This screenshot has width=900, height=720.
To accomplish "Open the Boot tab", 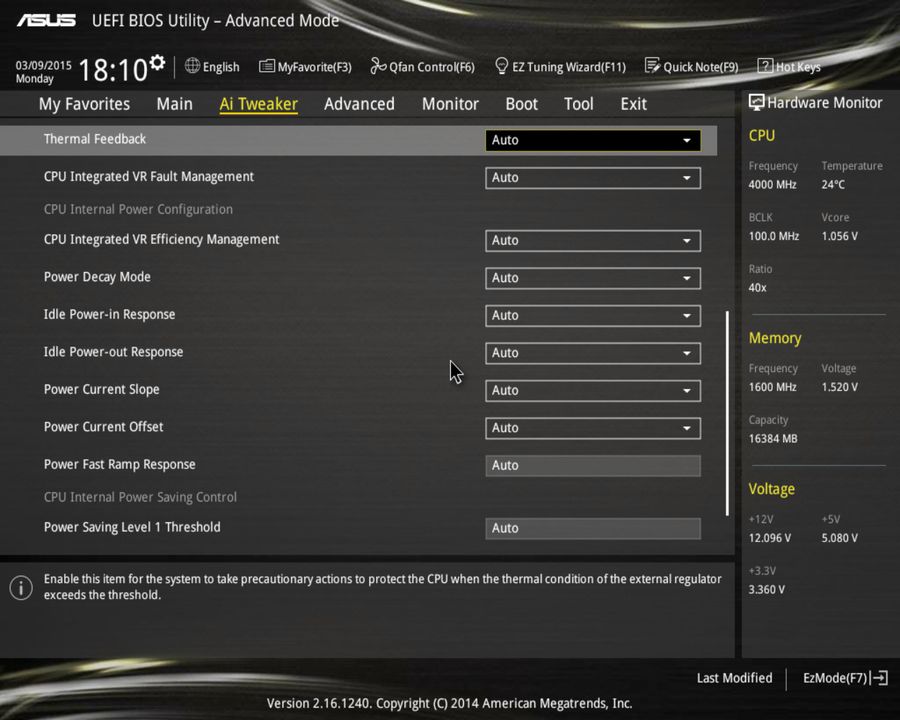I will click(521, 103).
